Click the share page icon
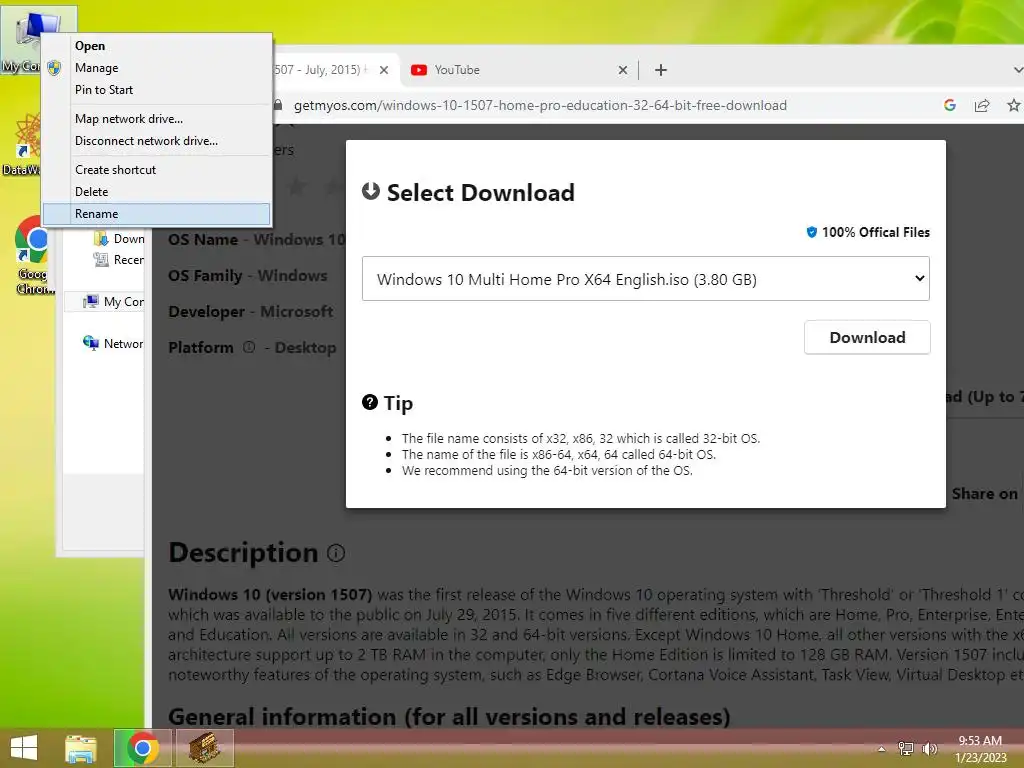The width and height of the screenshot is (1024, 768). tap(982, 105)
